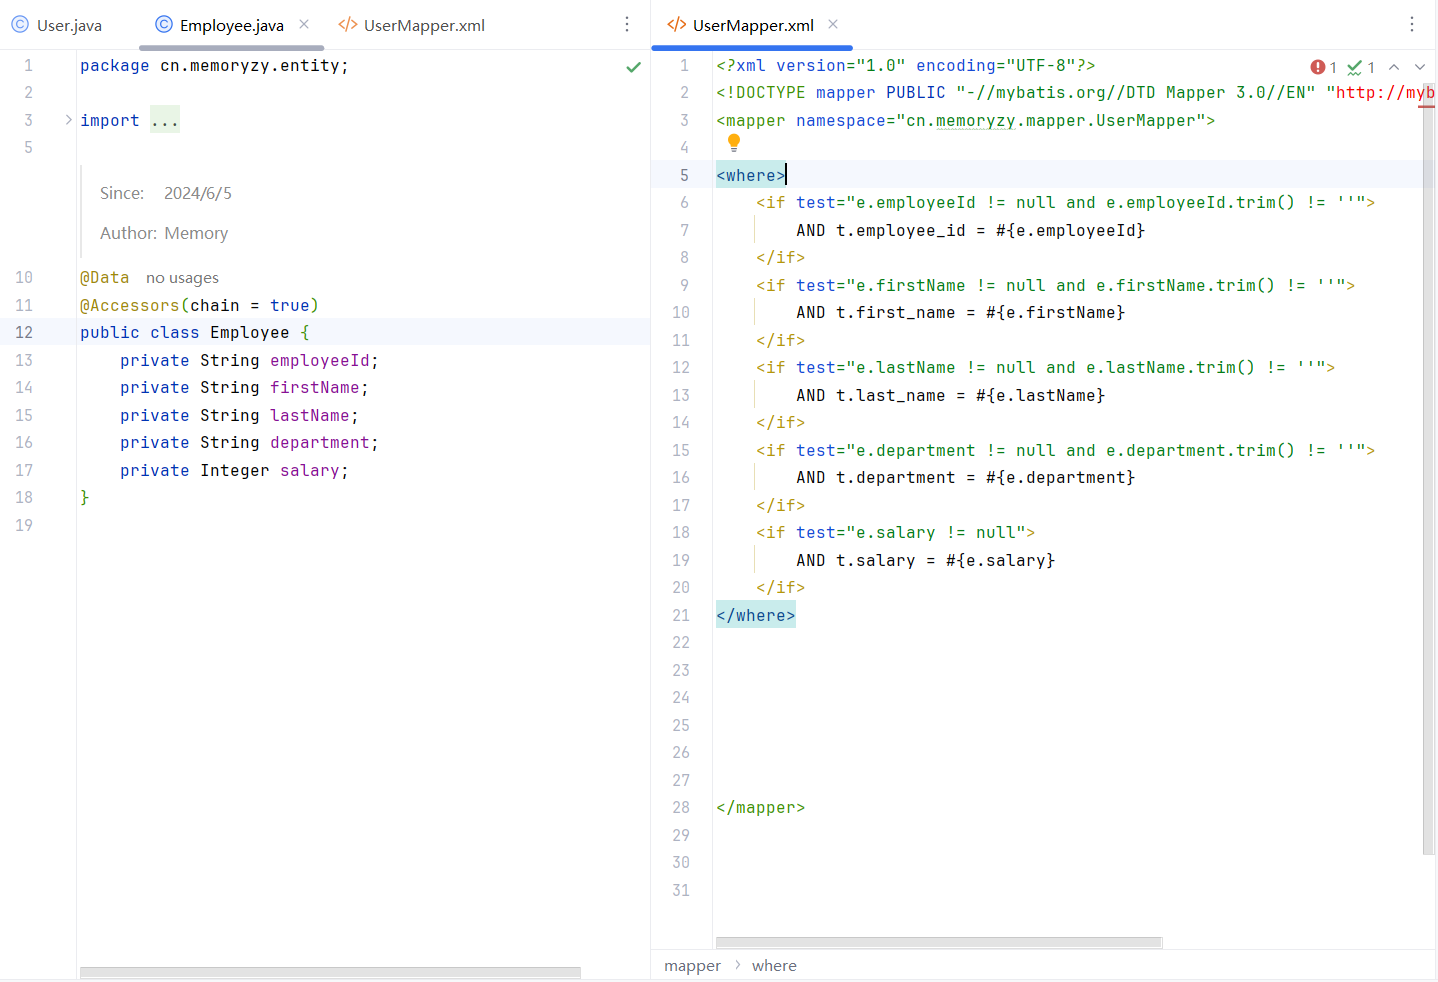Click the 'where' breadcrumb item
Screen dimensions: 1438x982
click(x=774, y=966)
